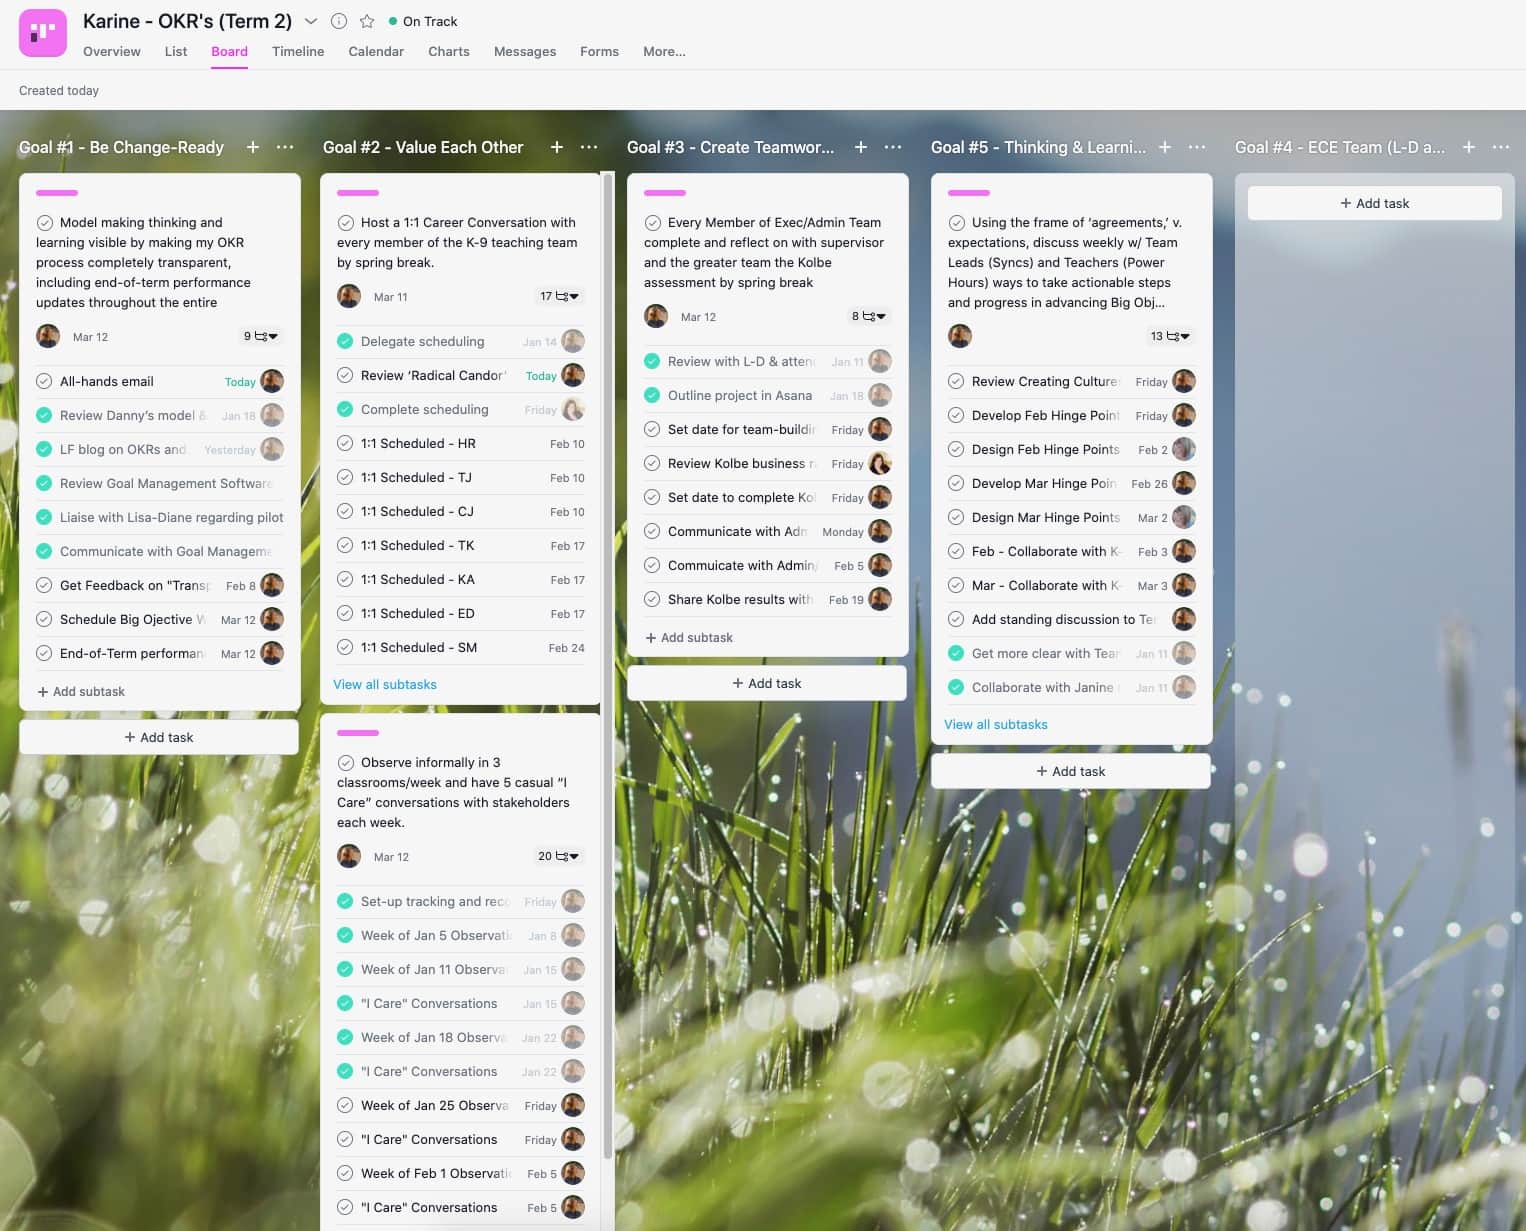Click the pink Asana project icon
Screen dimensions: 1526x1231
click(x=43, y=33)
